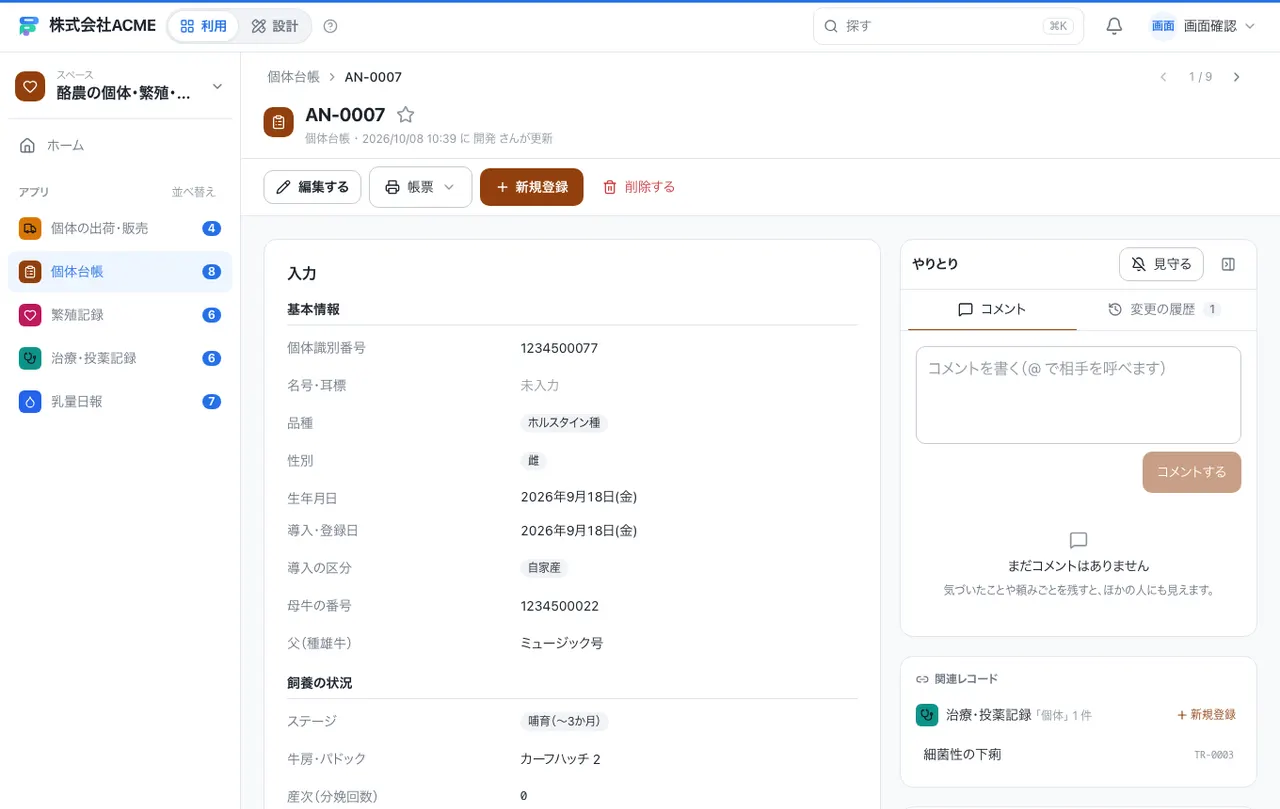Collapse the やりとり side panel icon
1280x809 pixels.
coord(1229,264)
